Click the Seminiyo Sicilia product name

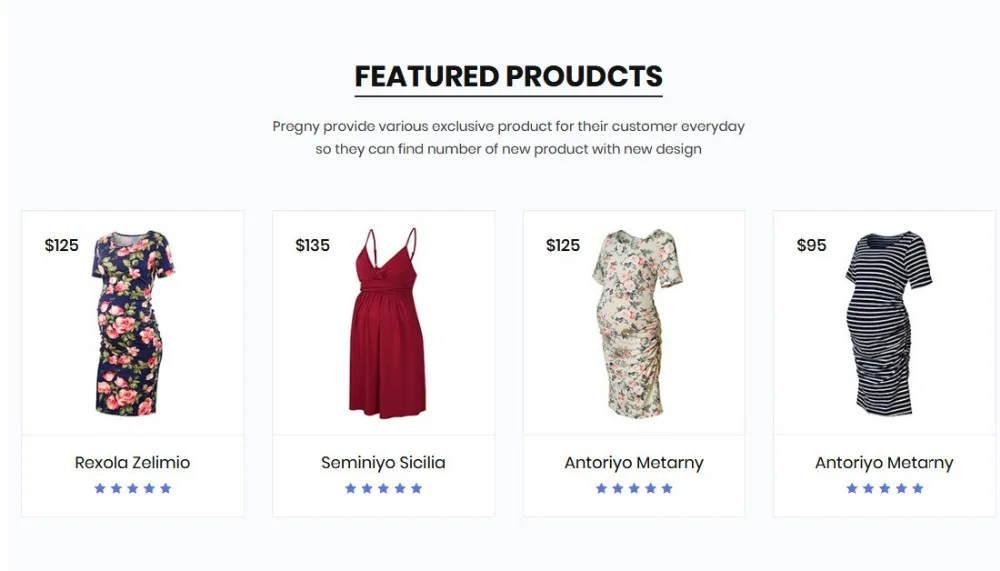(383, 463)
